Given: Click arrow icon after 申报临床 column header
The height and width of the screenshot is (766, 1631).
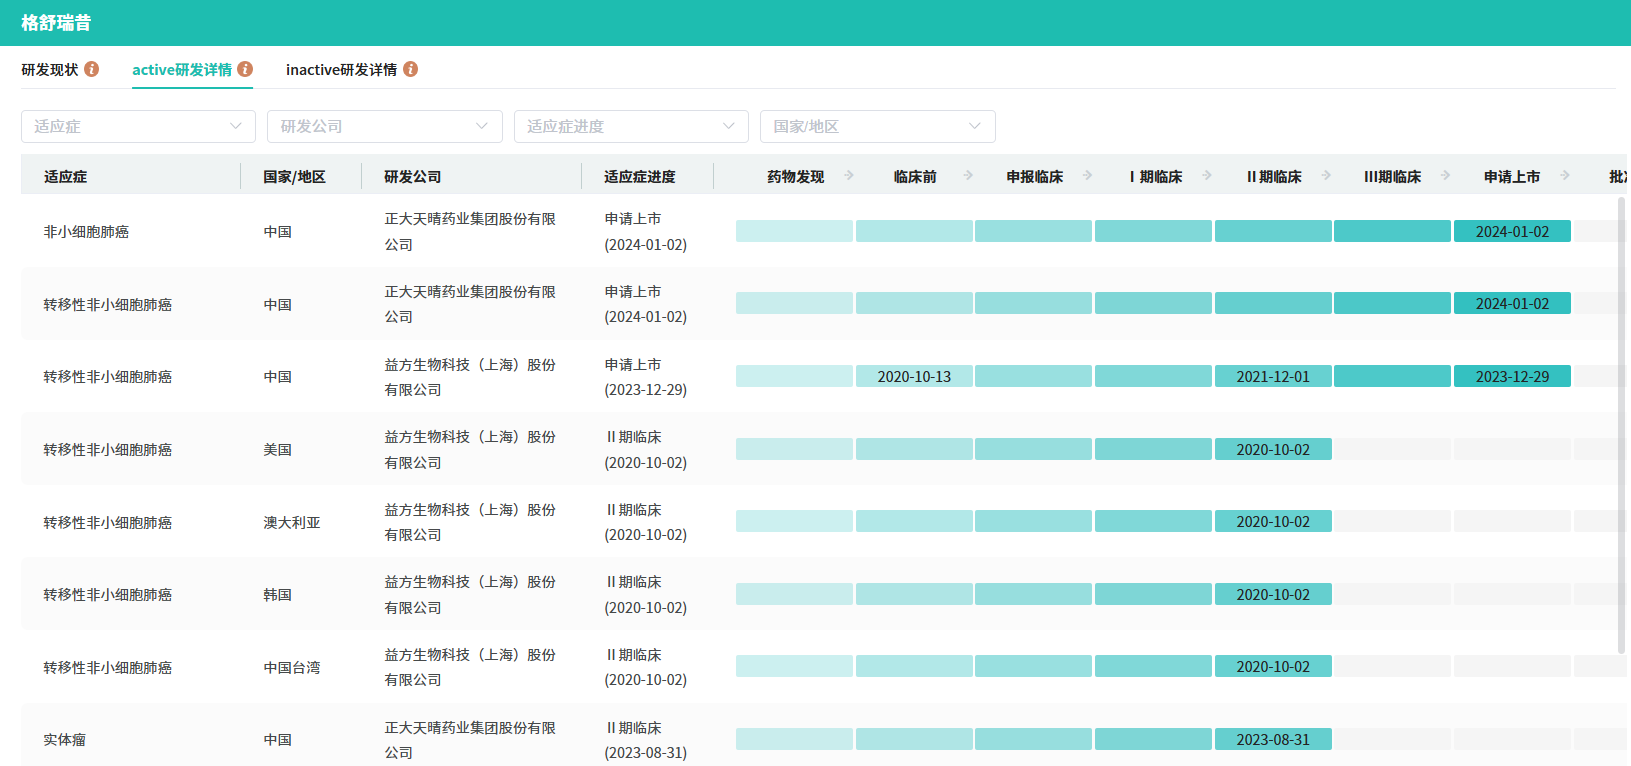Looking at the screenshot, I should click(1088, 176).
